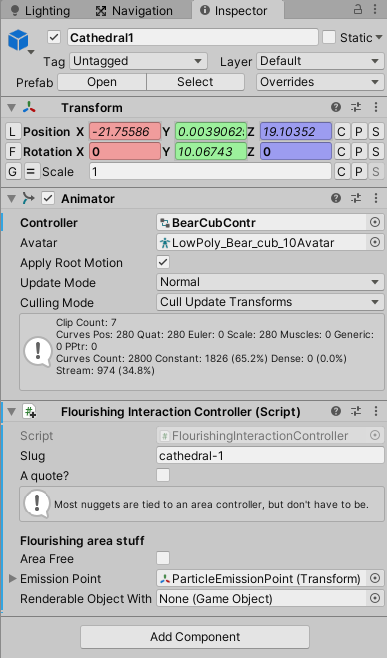Open the Static flags dropdown arrow

point(379,37)
